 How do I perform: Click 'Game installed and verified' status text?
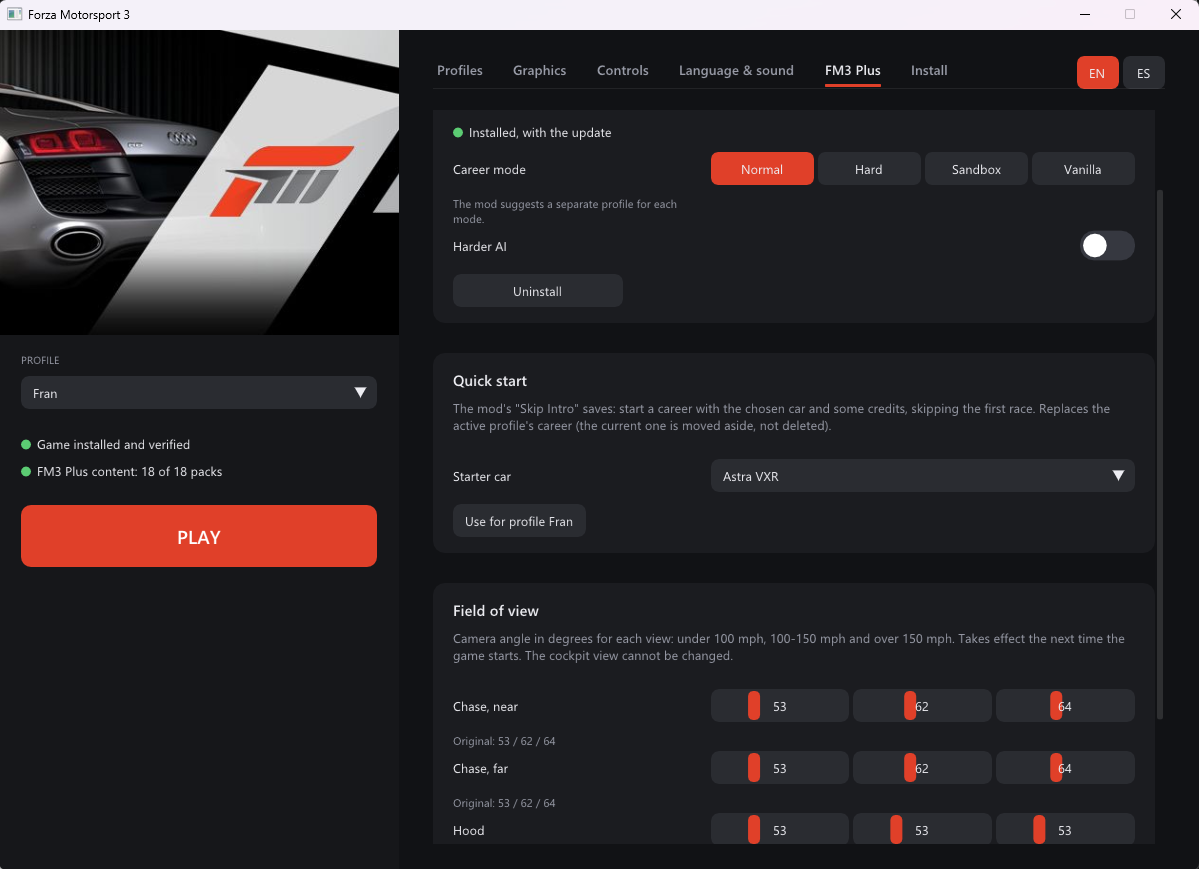(113, 444)
